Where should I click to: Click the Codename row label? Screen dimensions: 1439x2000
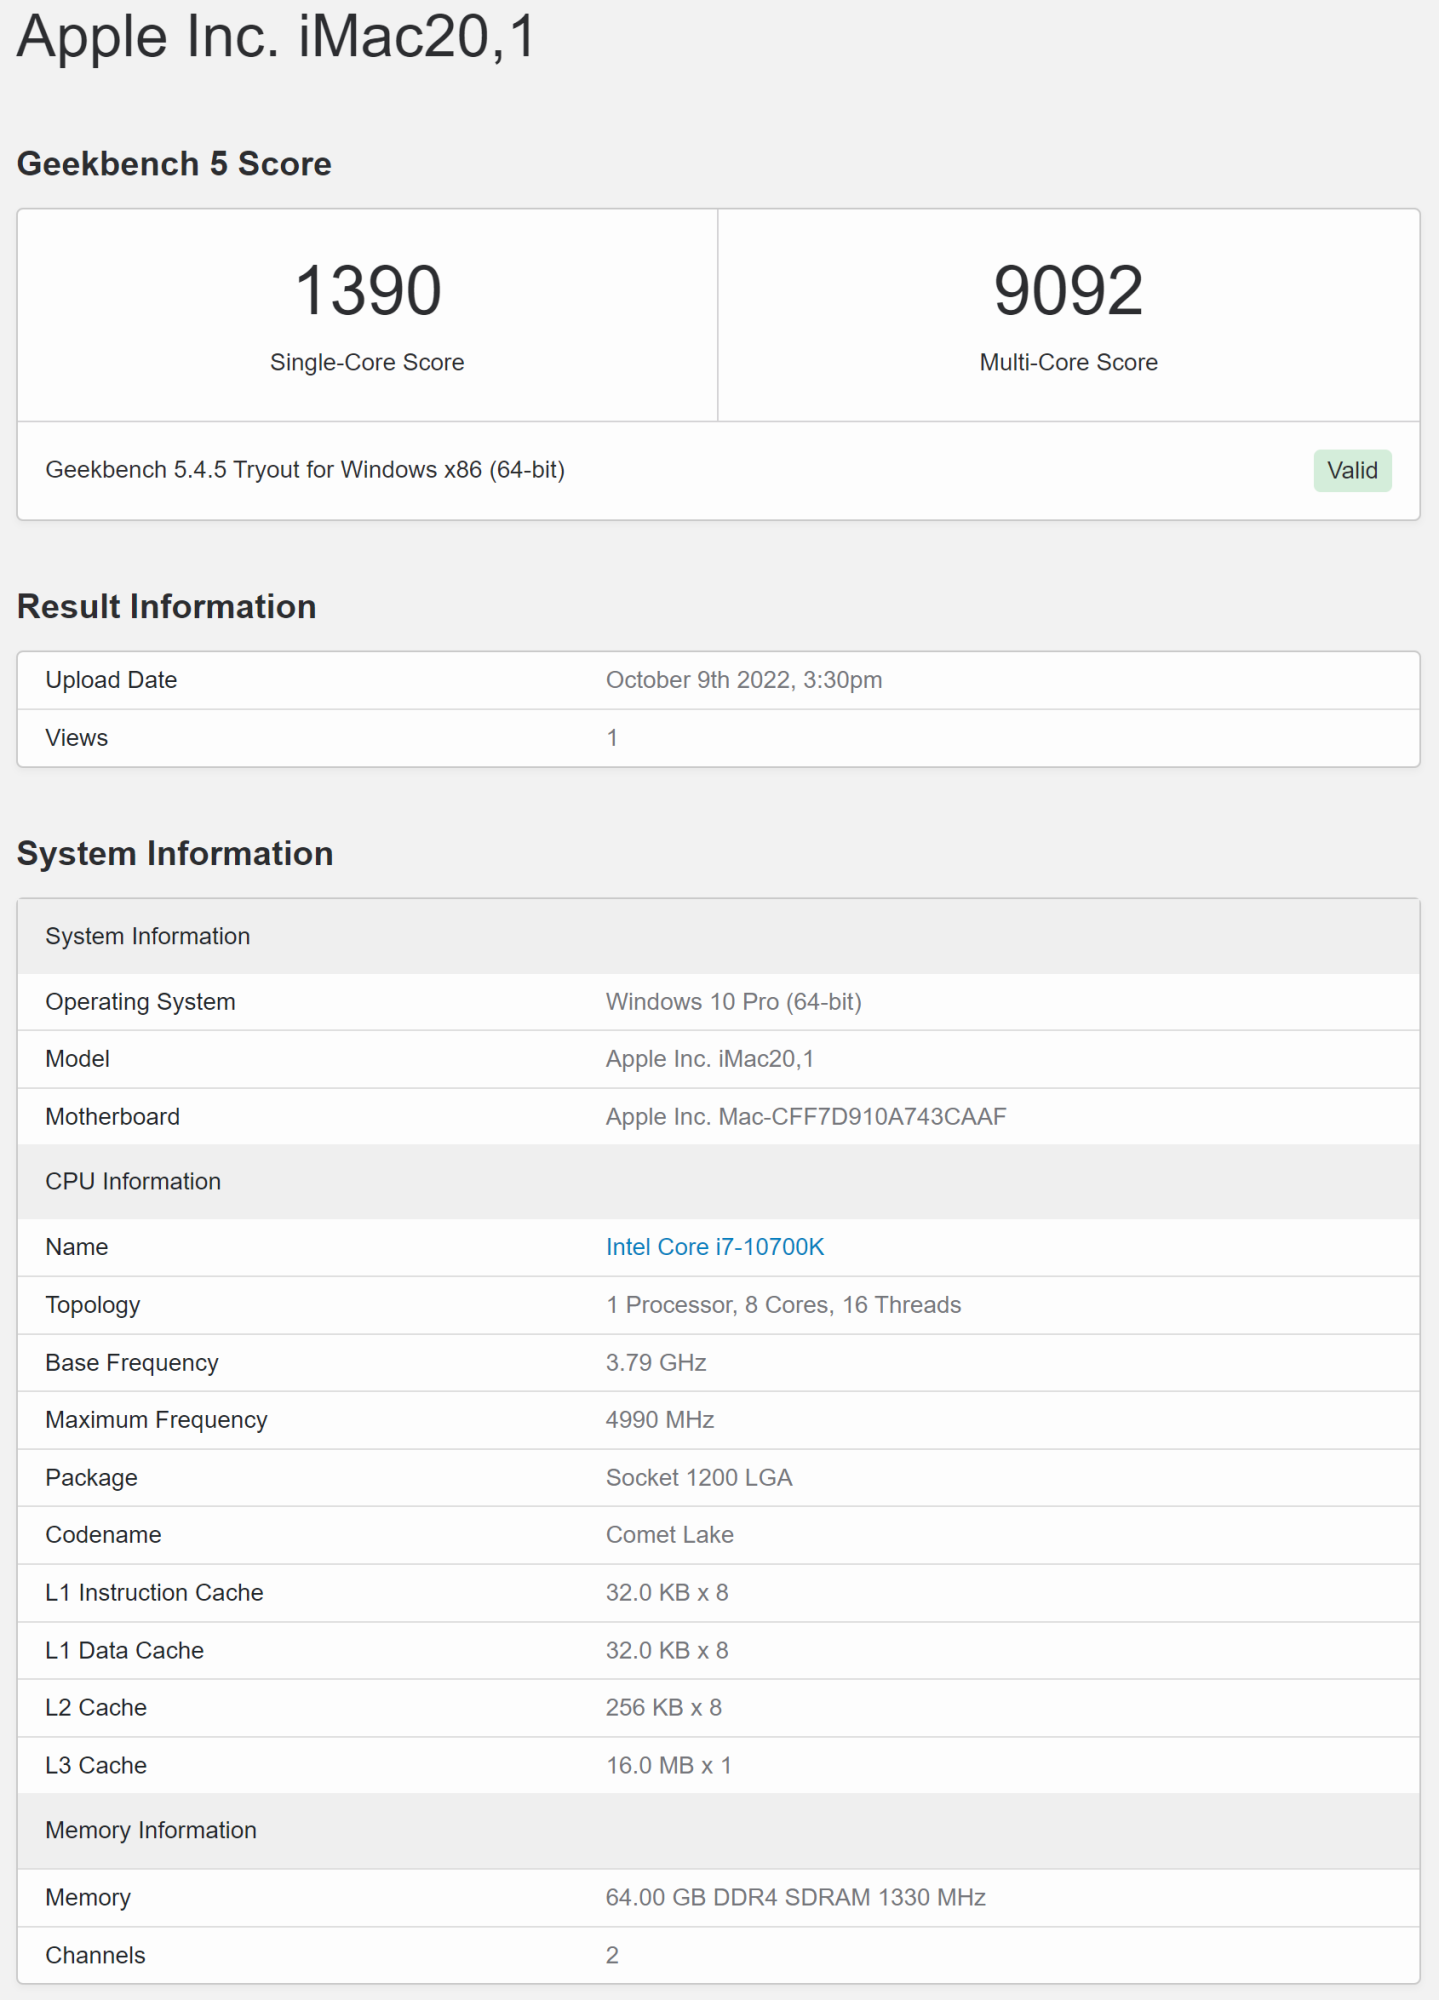coord(103,1535)
